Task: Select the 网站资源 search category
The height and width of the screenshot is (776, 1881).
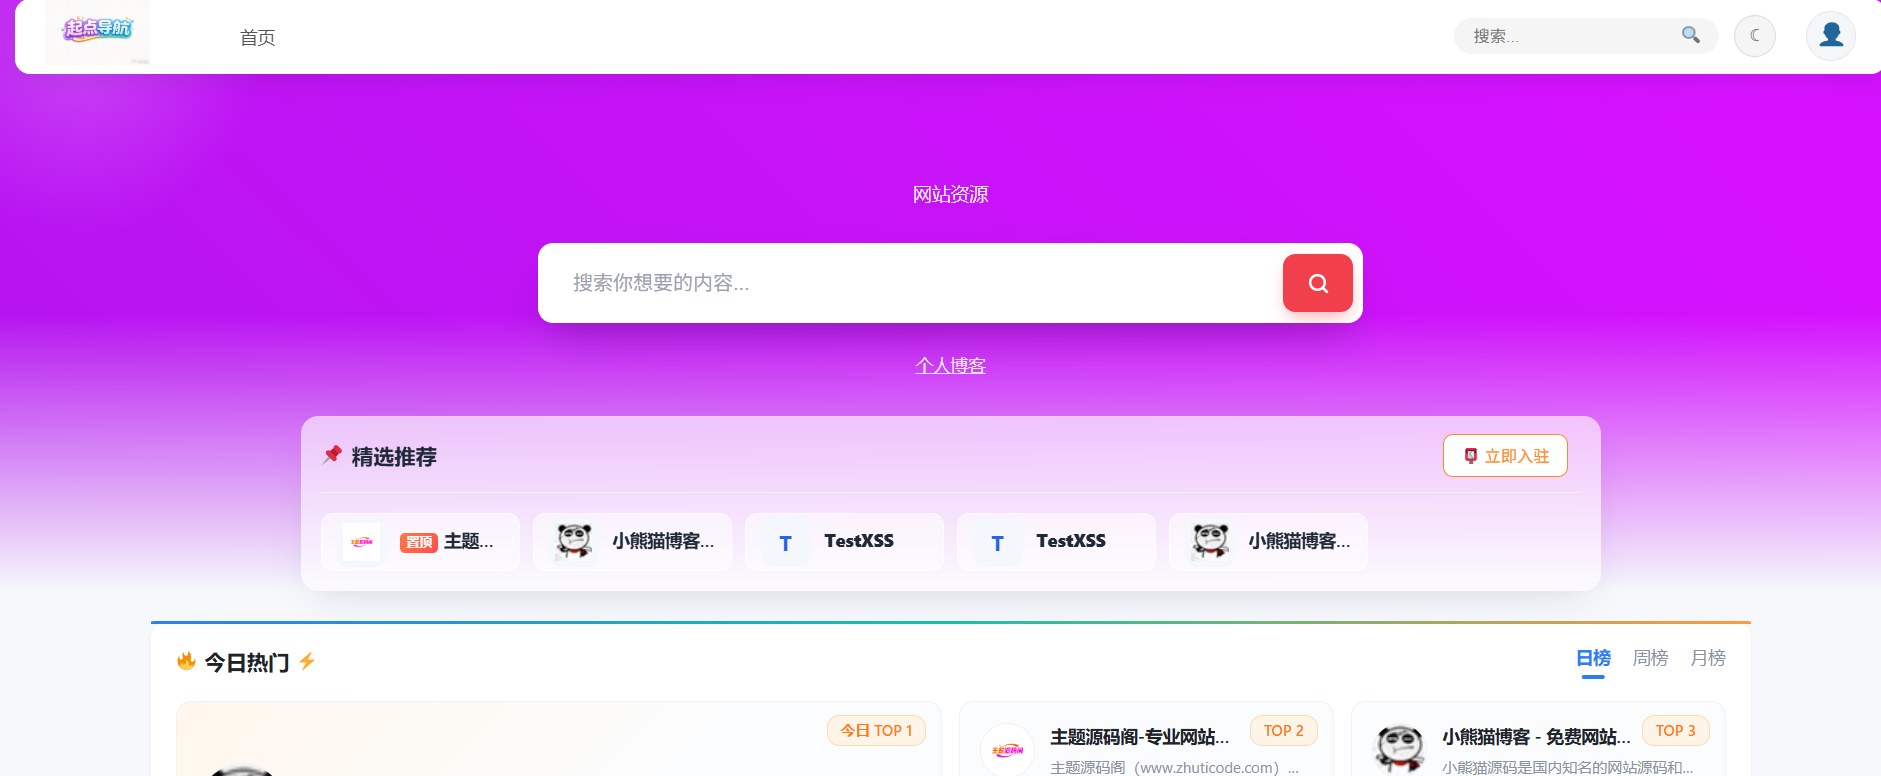Action: [950, 194]
